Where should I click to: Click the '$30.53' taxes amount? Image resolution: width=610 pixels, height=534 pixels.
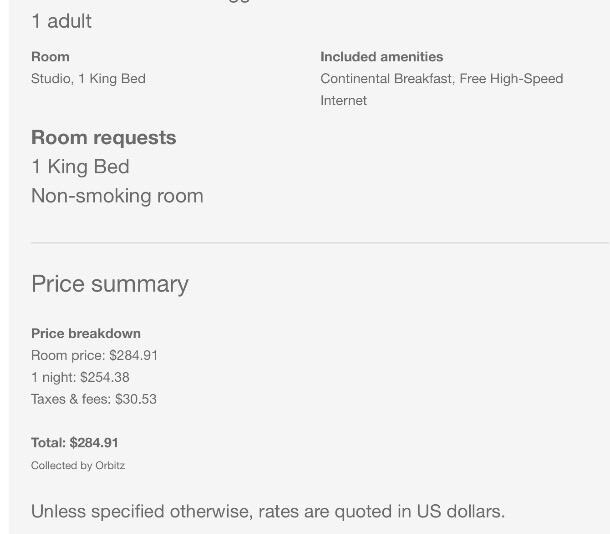(x=136, y=399)
